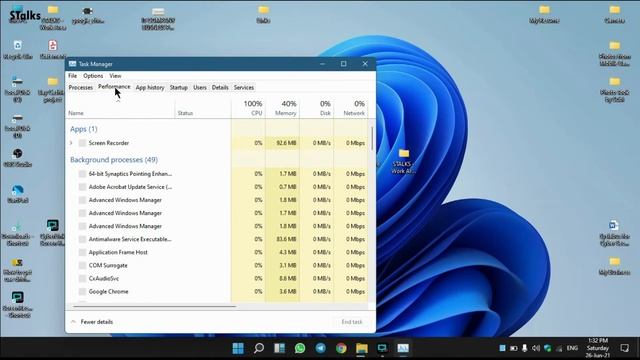Switch to the Users tab

(x=200, y=87)
